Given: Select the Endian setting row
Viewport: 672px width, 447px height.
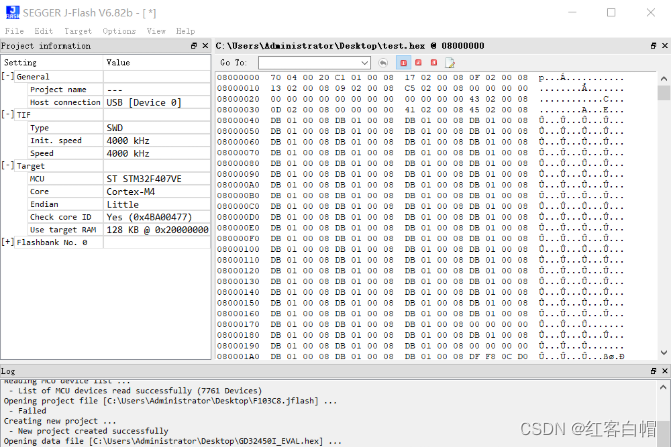Looking at the screenshot, I should click(119, 204).
